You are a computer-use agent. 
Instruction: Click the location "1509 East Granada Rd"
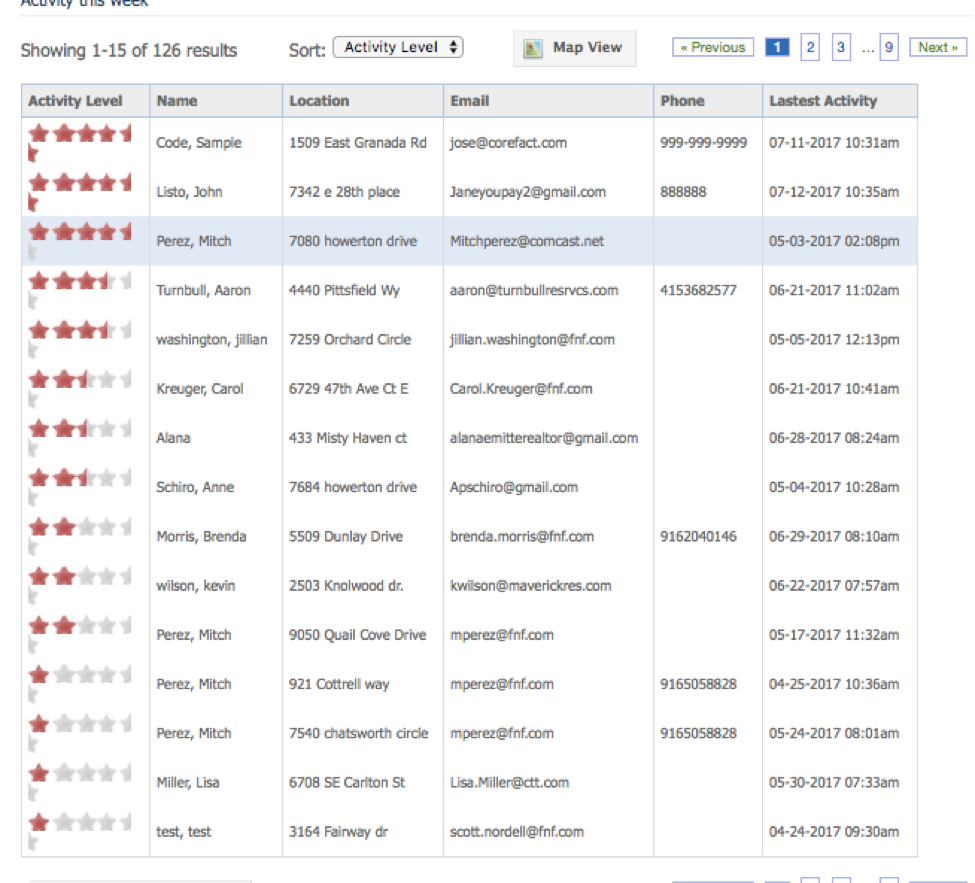358,143
